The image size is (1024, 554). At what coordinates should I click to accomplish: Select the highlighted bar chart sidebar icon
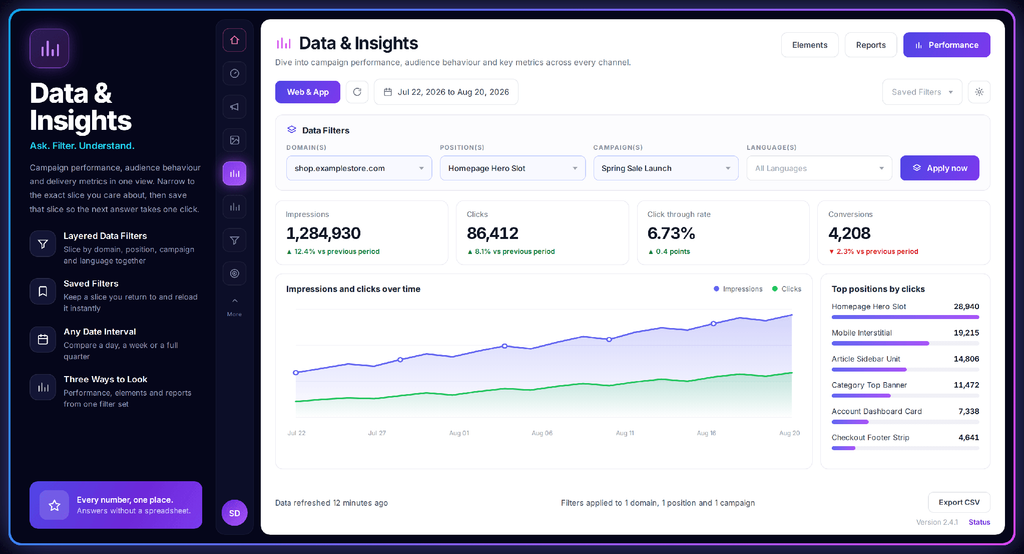point(234,173)
